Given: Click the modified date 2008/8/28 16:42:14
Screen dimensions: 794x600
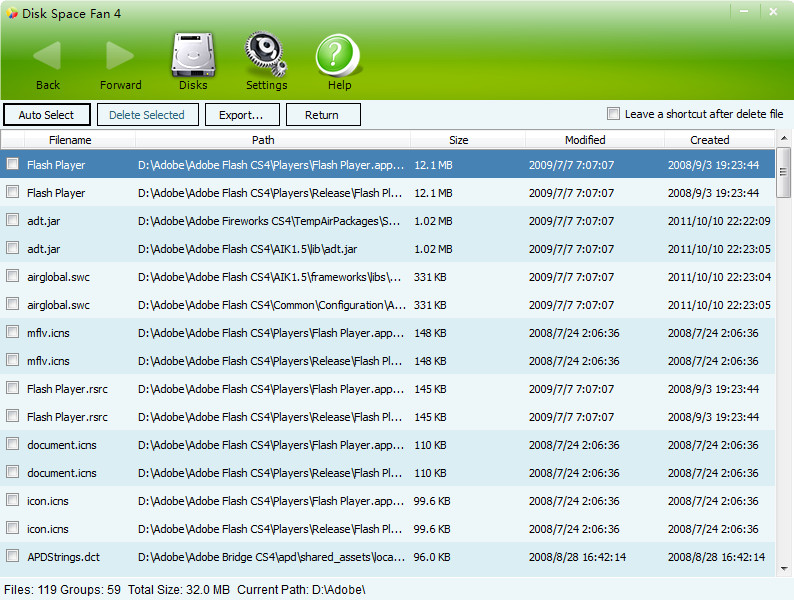Looking at the screenshot, I should tap(577, 557).
